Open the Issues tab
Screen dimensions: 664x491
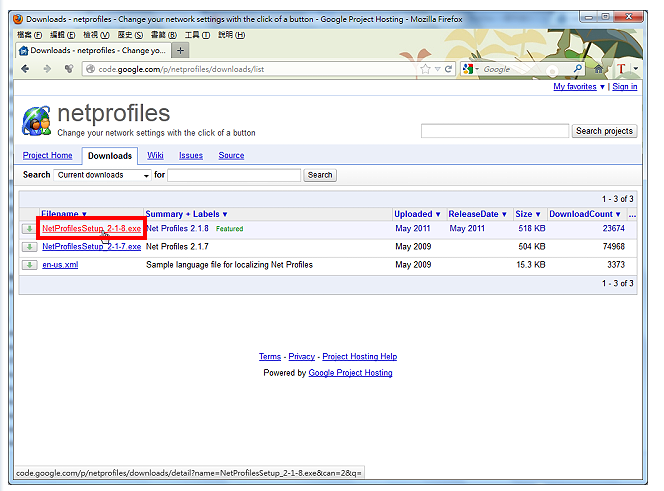pyautogui.click(x=191, y=155)
